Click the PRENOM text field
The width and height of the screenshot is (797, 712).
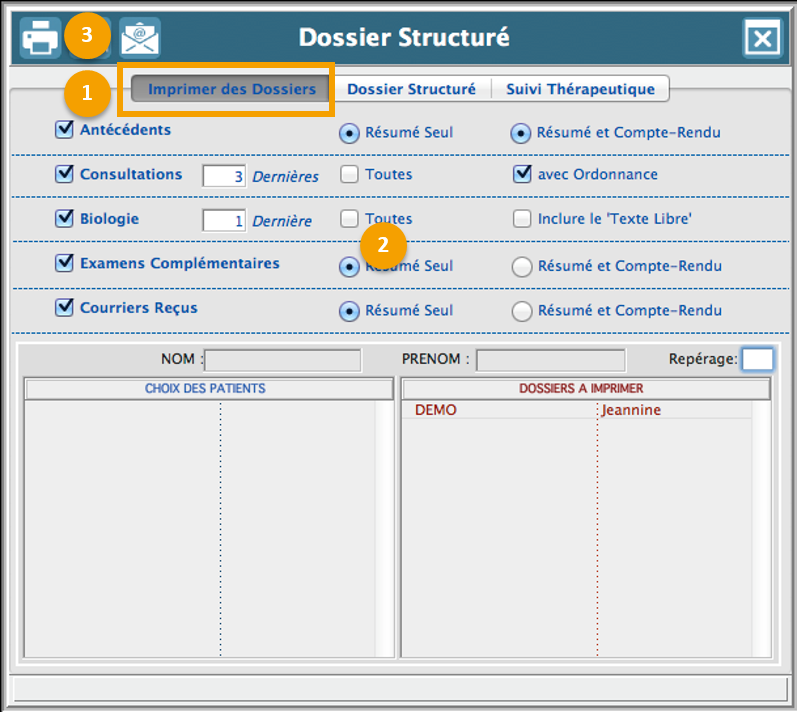550,360
